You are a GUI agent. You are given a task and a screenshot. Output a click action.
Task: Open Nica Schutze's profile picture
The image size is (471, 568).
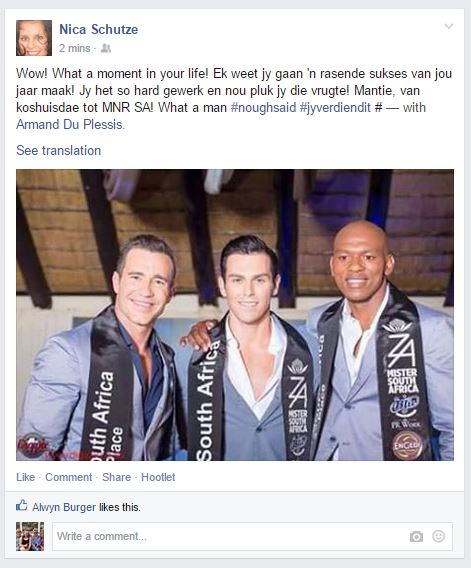(x=34, y=38)
